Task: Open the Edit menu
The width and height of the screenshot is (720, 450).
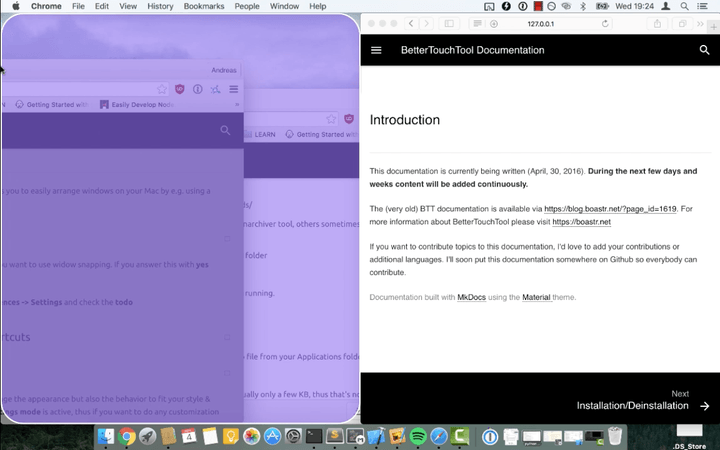Action: click(x=101, y=6)
